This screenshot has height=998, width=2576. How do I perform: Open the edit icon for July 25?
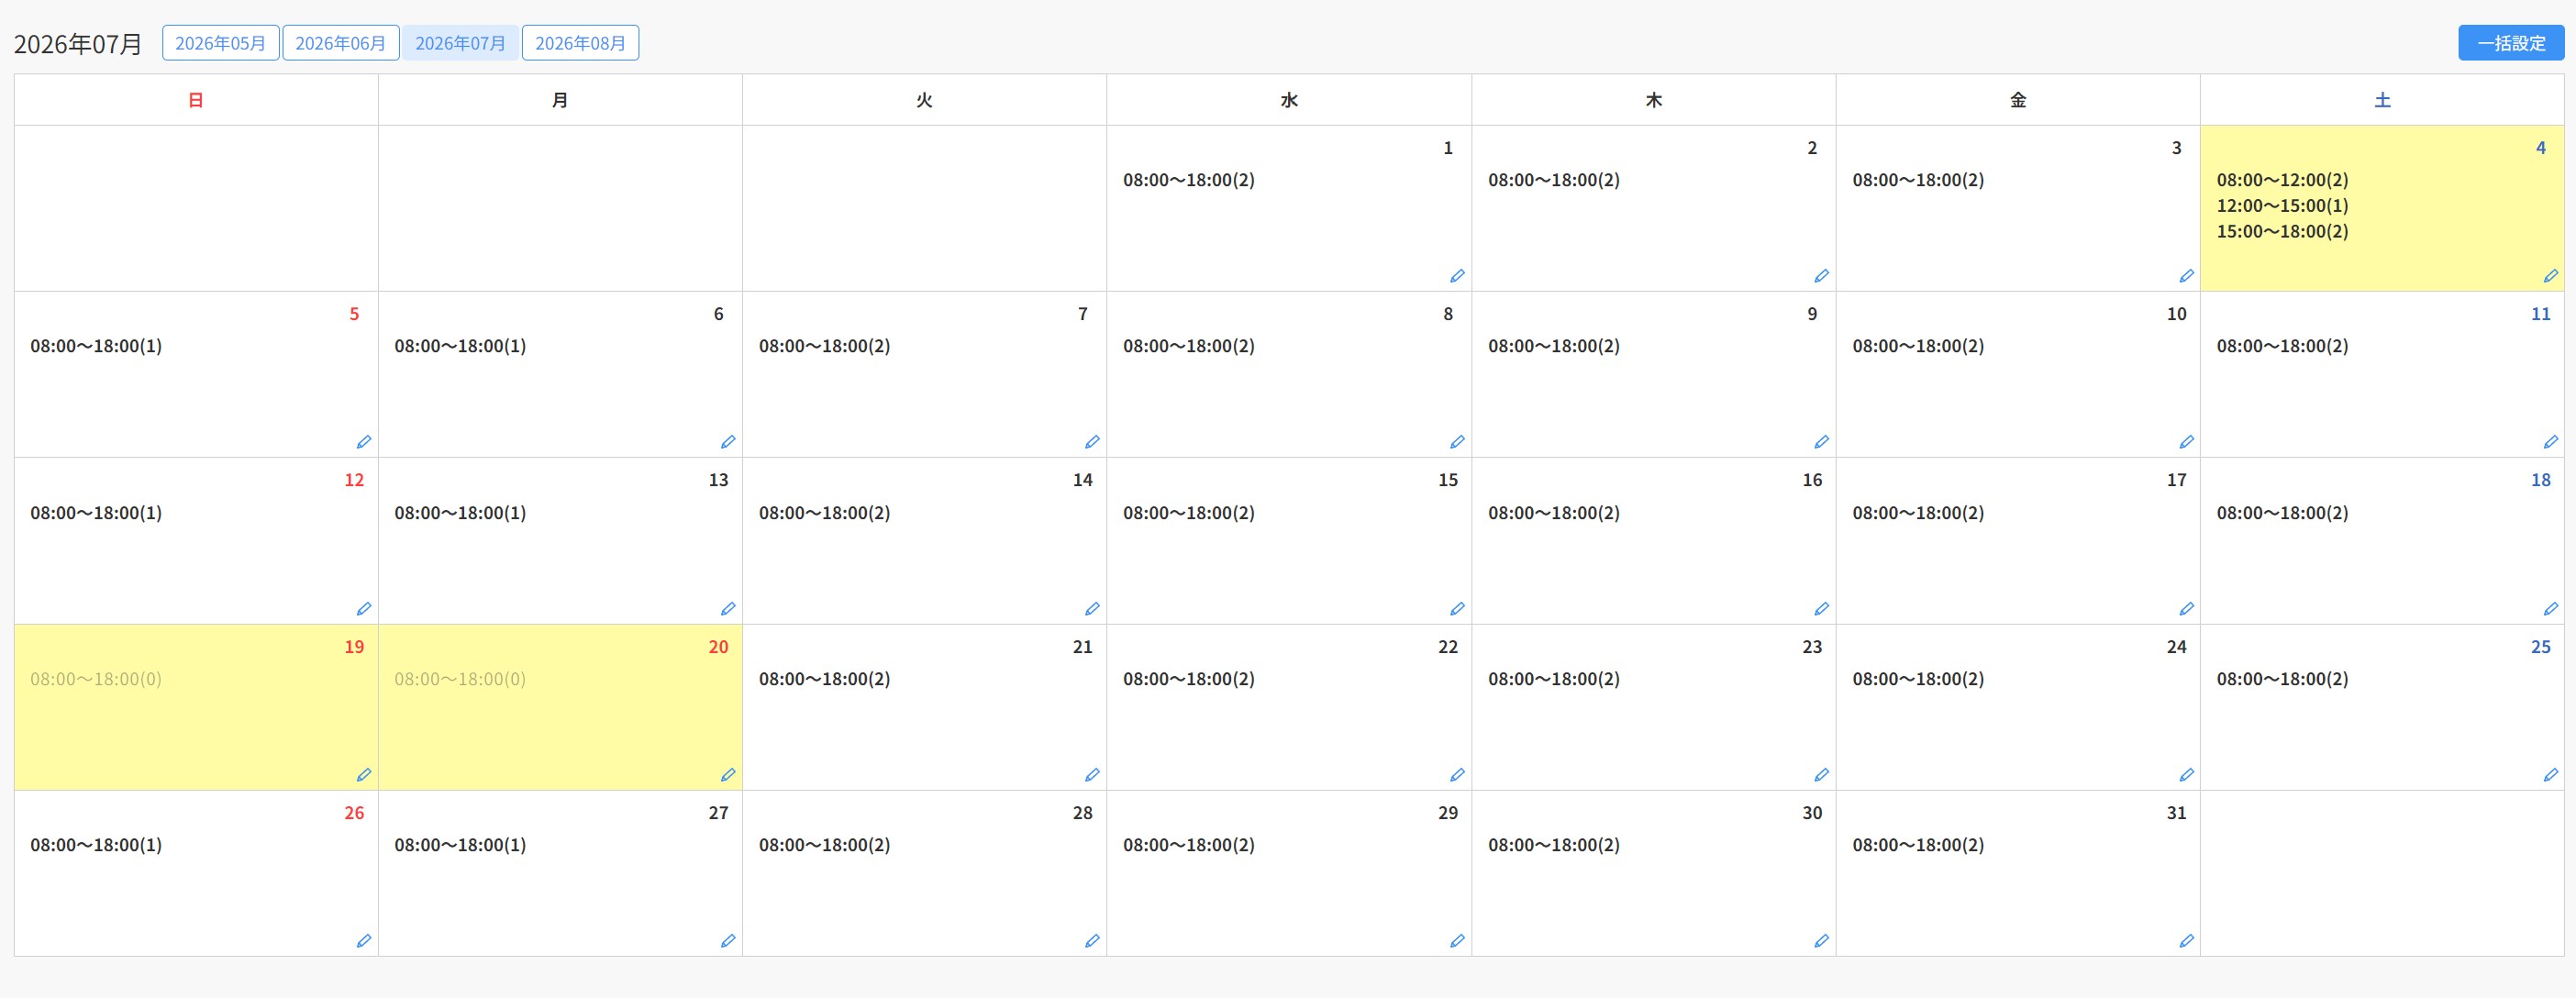point(2551,775)
